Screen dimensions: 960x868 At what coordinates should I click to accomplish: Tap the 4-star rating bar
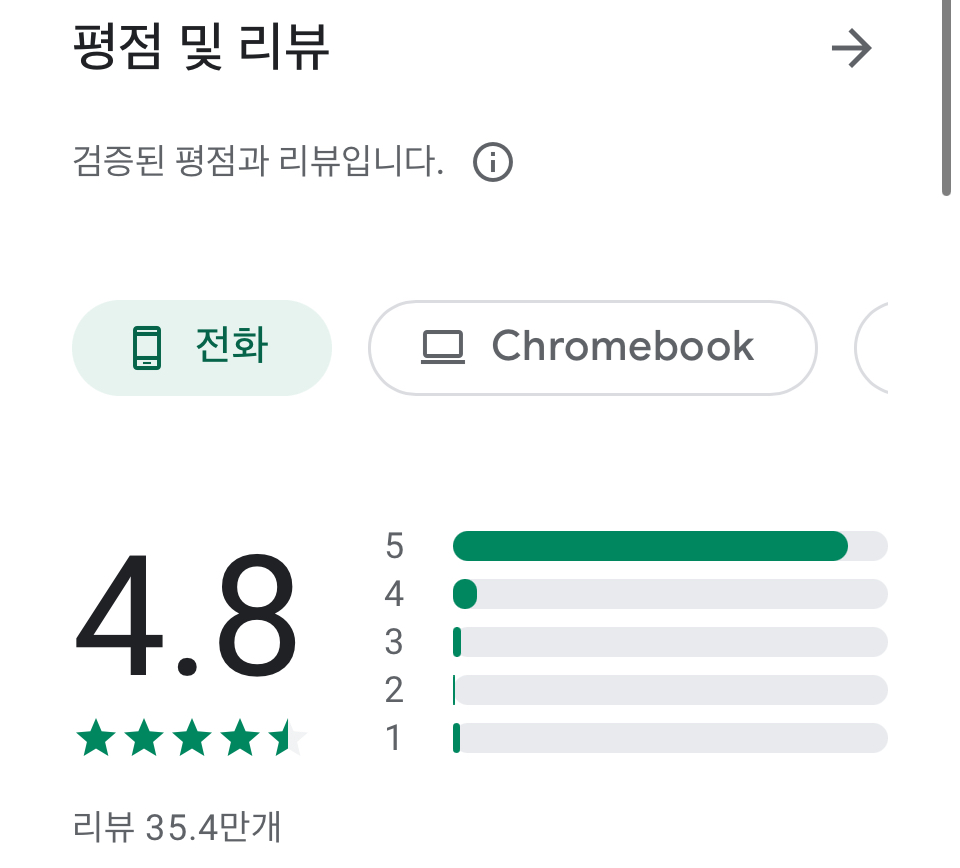[x=670, y=594]
